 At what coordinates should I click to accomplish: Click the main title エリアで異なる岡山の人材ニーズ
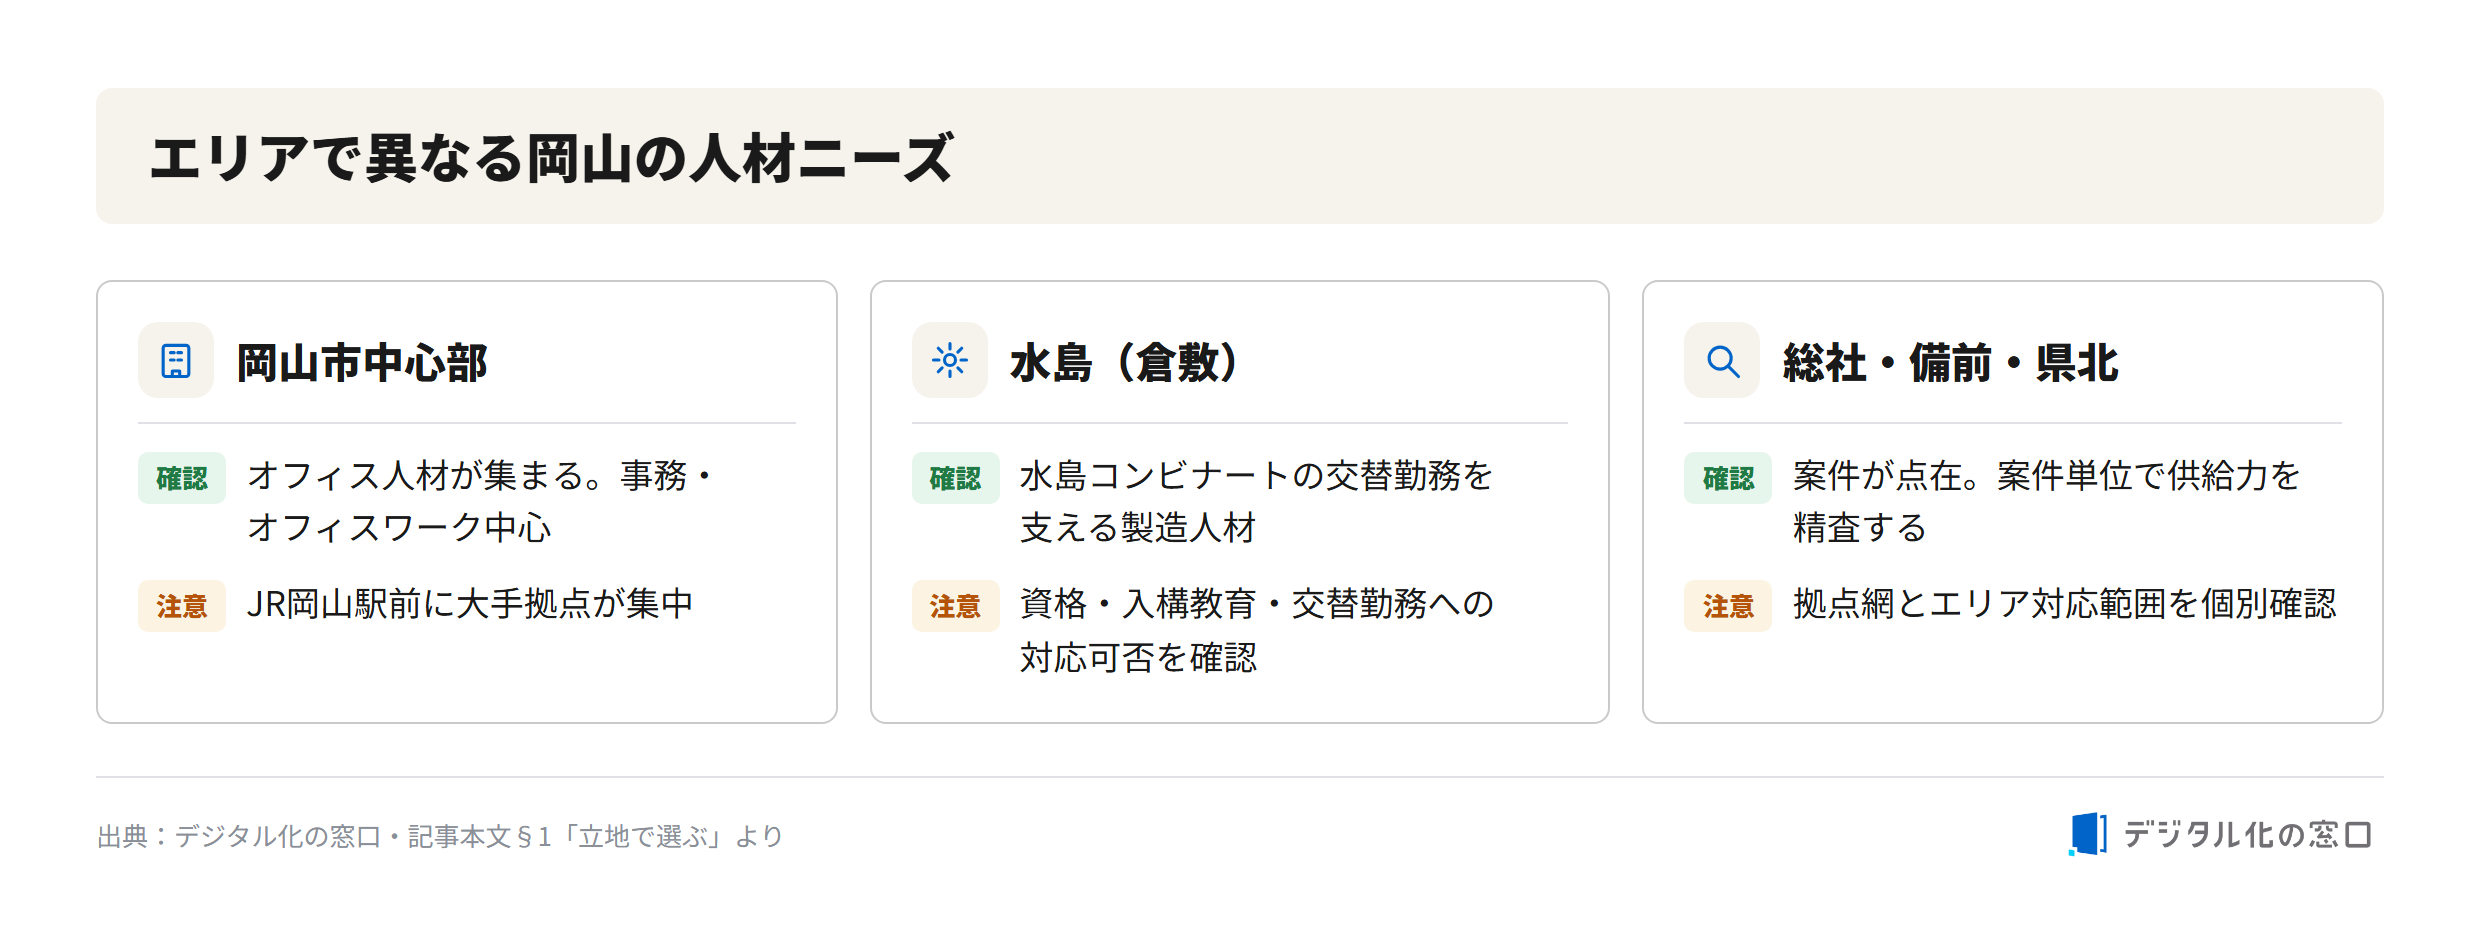[x=552, y=157]
